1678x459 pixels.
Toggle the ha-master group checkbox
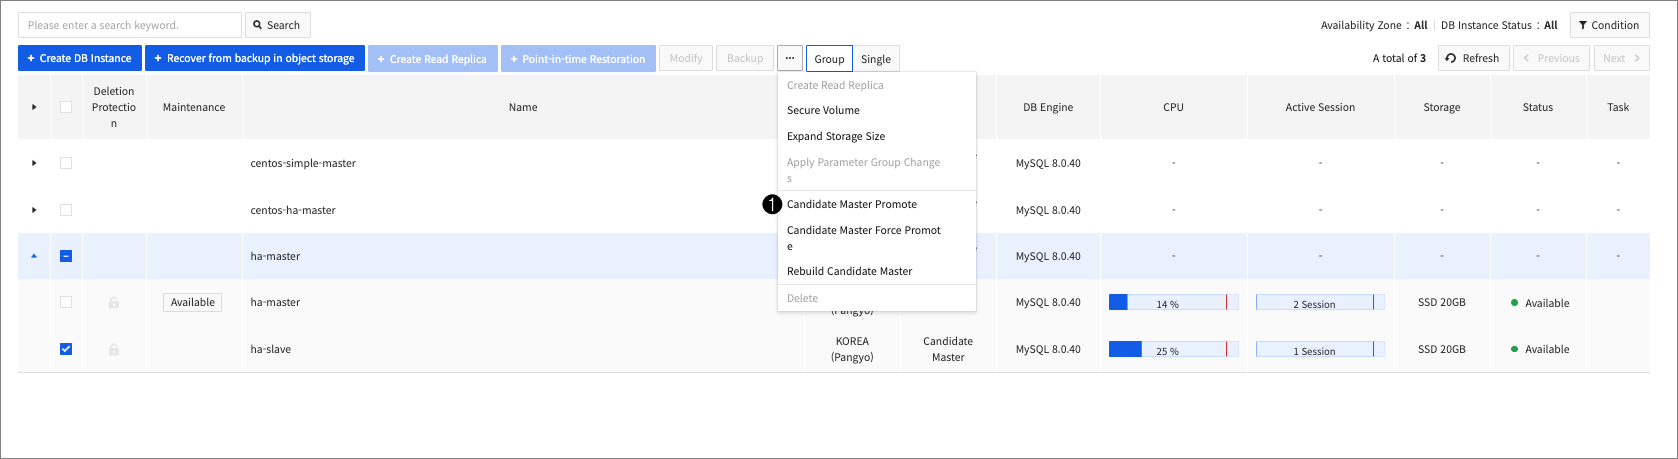[x=66, y=256]
